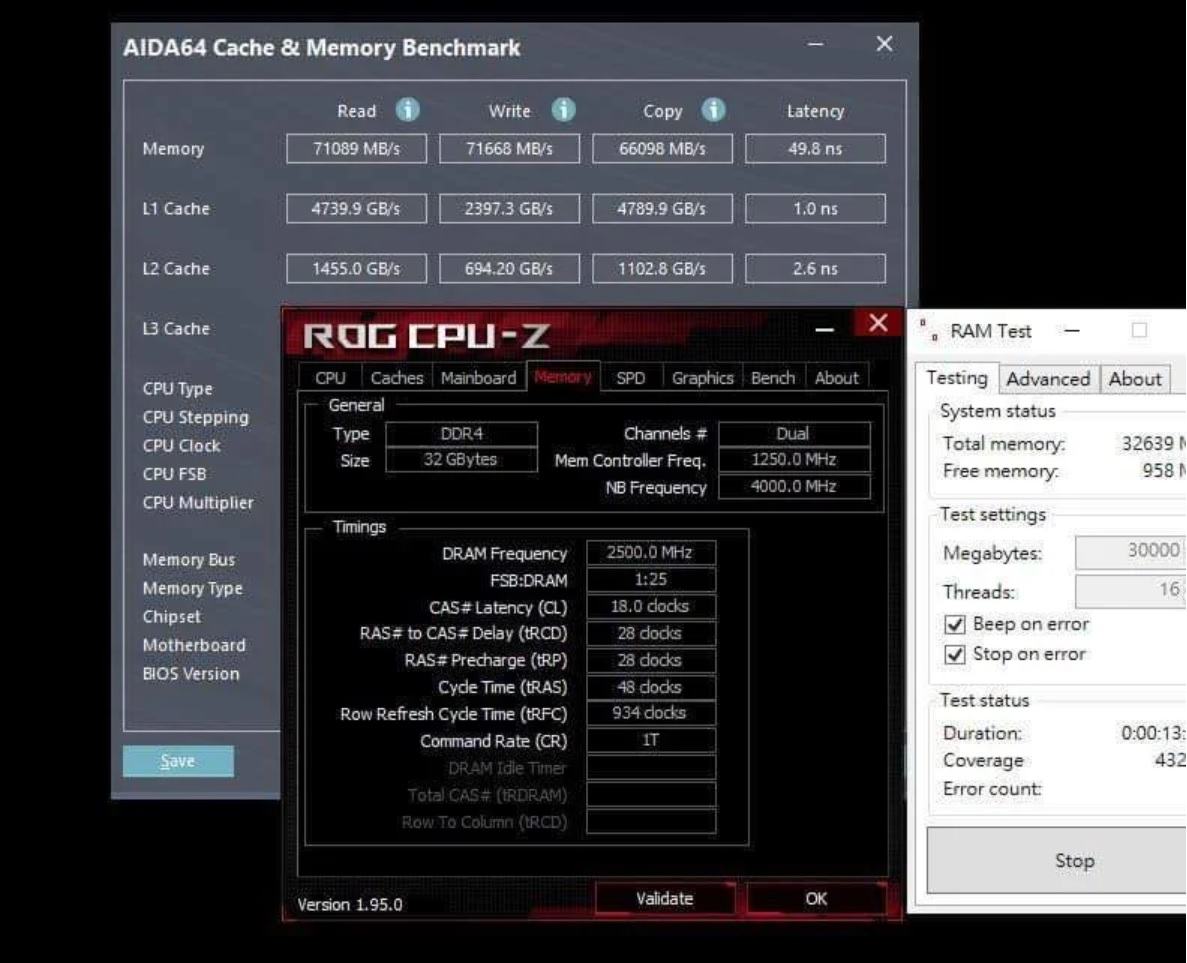Open the About tab in CPU-Z

[837, 378]
